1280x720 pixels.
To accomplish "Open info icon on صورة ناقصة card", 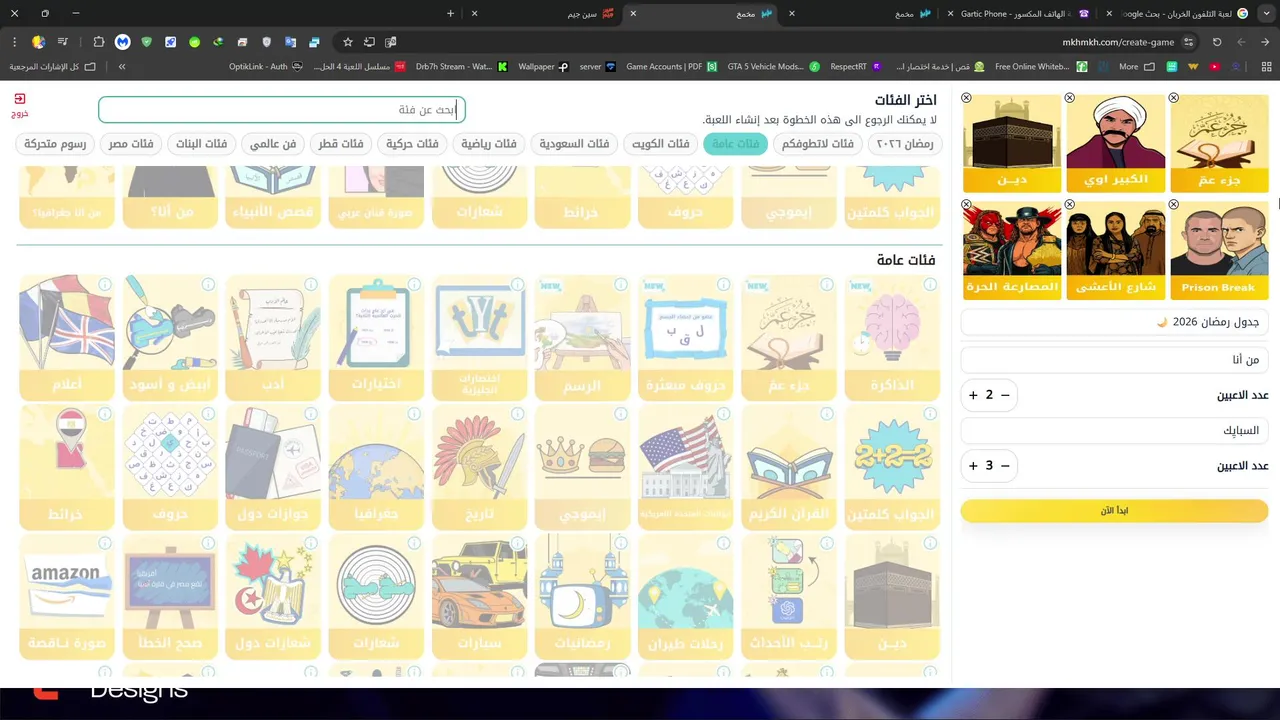I will (x=105, y=543).
